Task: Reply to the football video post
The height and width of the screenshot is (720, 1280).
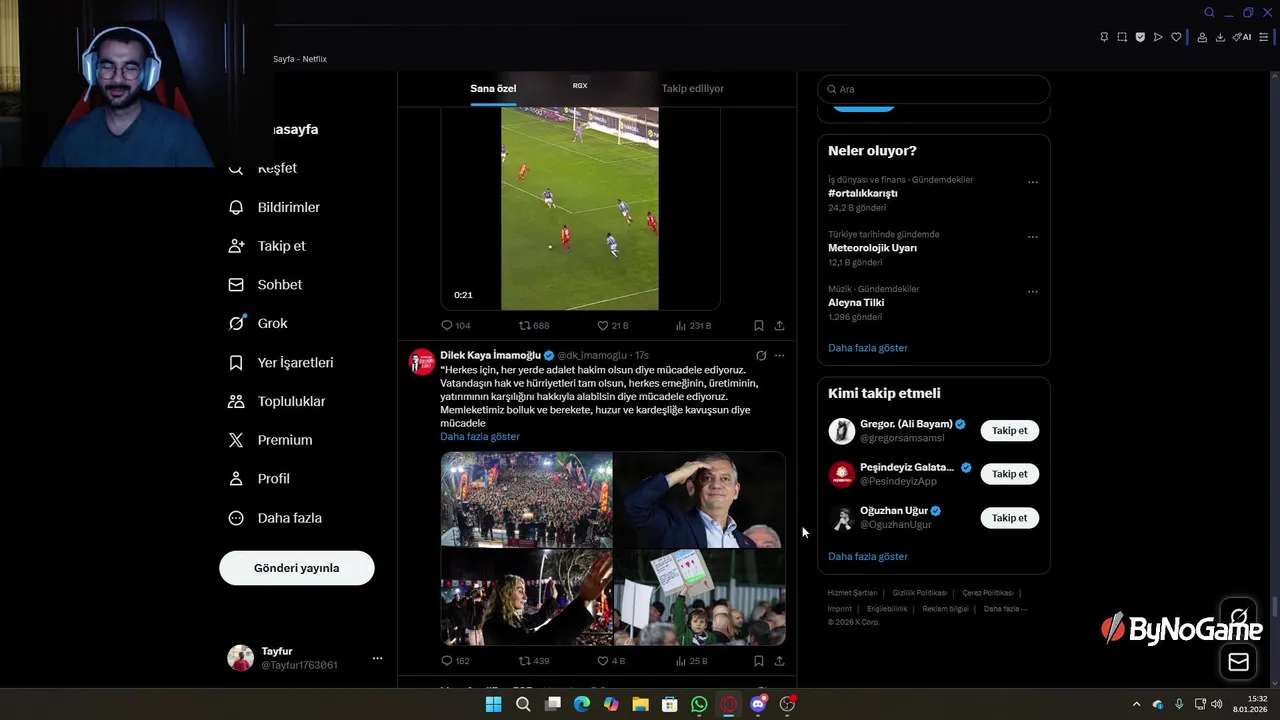Action: (455, 325)
